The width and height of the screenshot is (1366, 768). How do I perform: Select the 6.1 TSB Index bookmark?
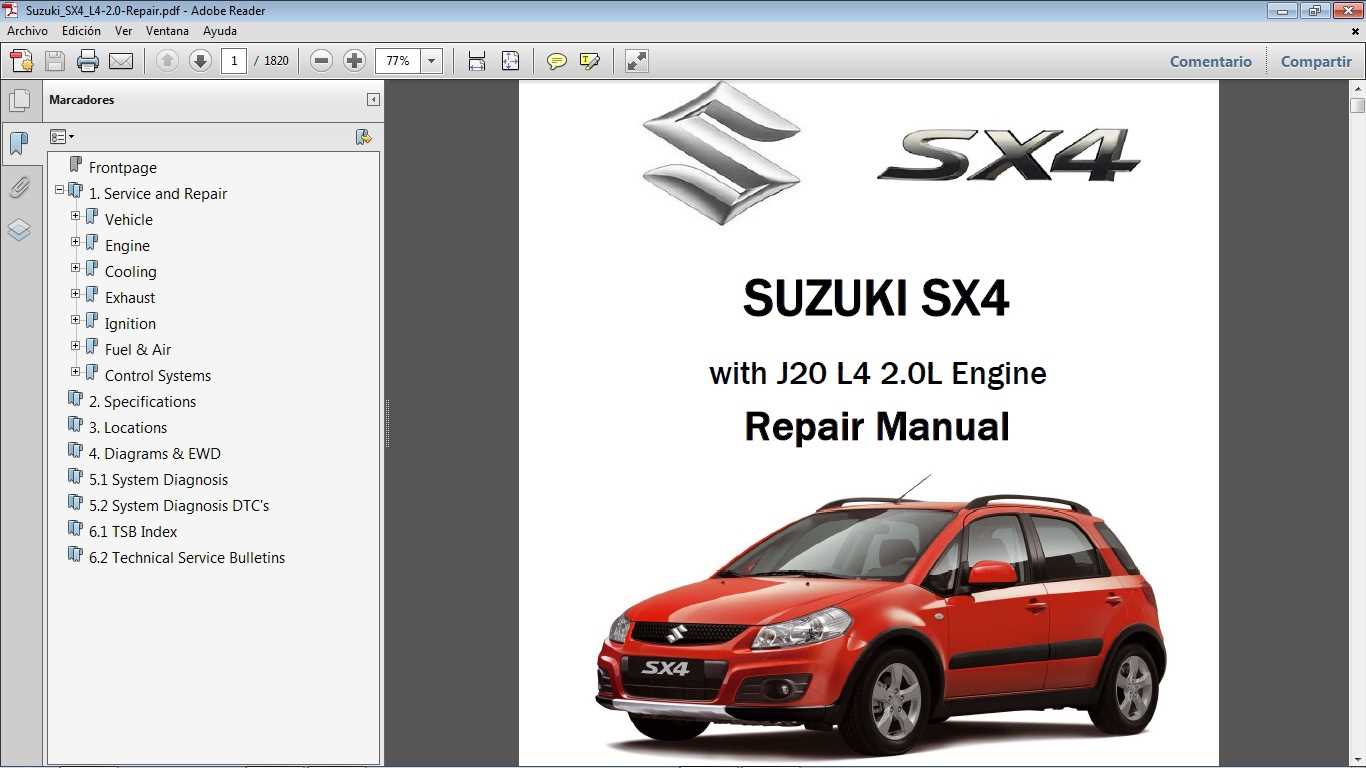coord(133,532)
